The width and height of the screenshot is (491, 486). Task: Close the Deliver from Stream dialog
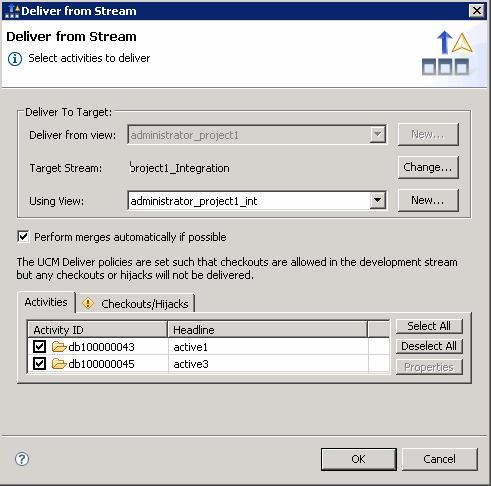(477, 11)
